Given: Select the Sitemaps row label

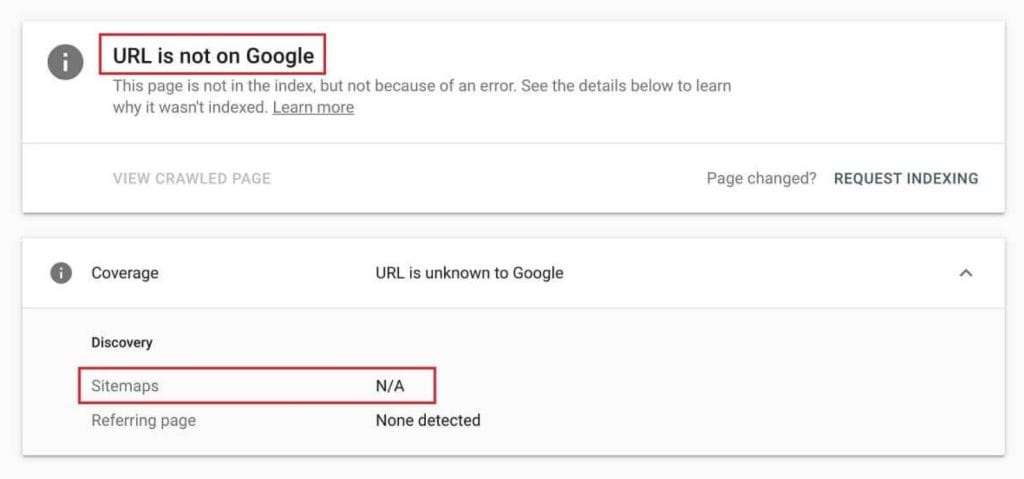Looking at the screenshot, I should click(125, 385).
